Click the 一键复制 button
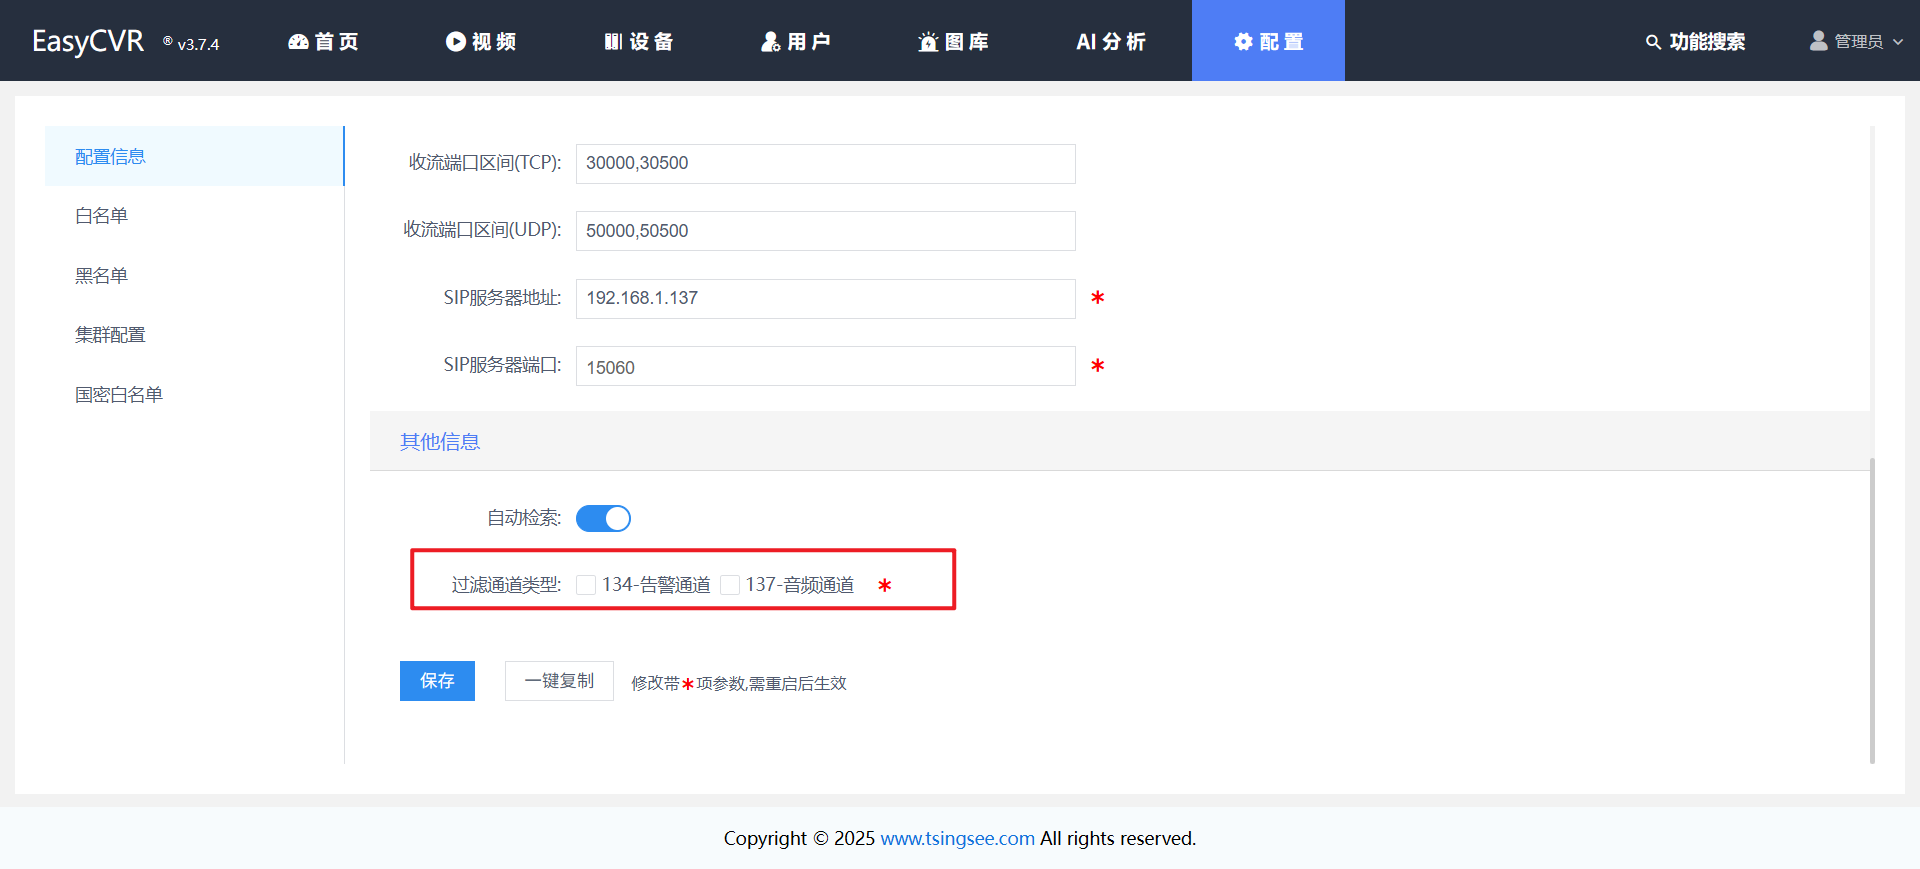 [559, 681]
